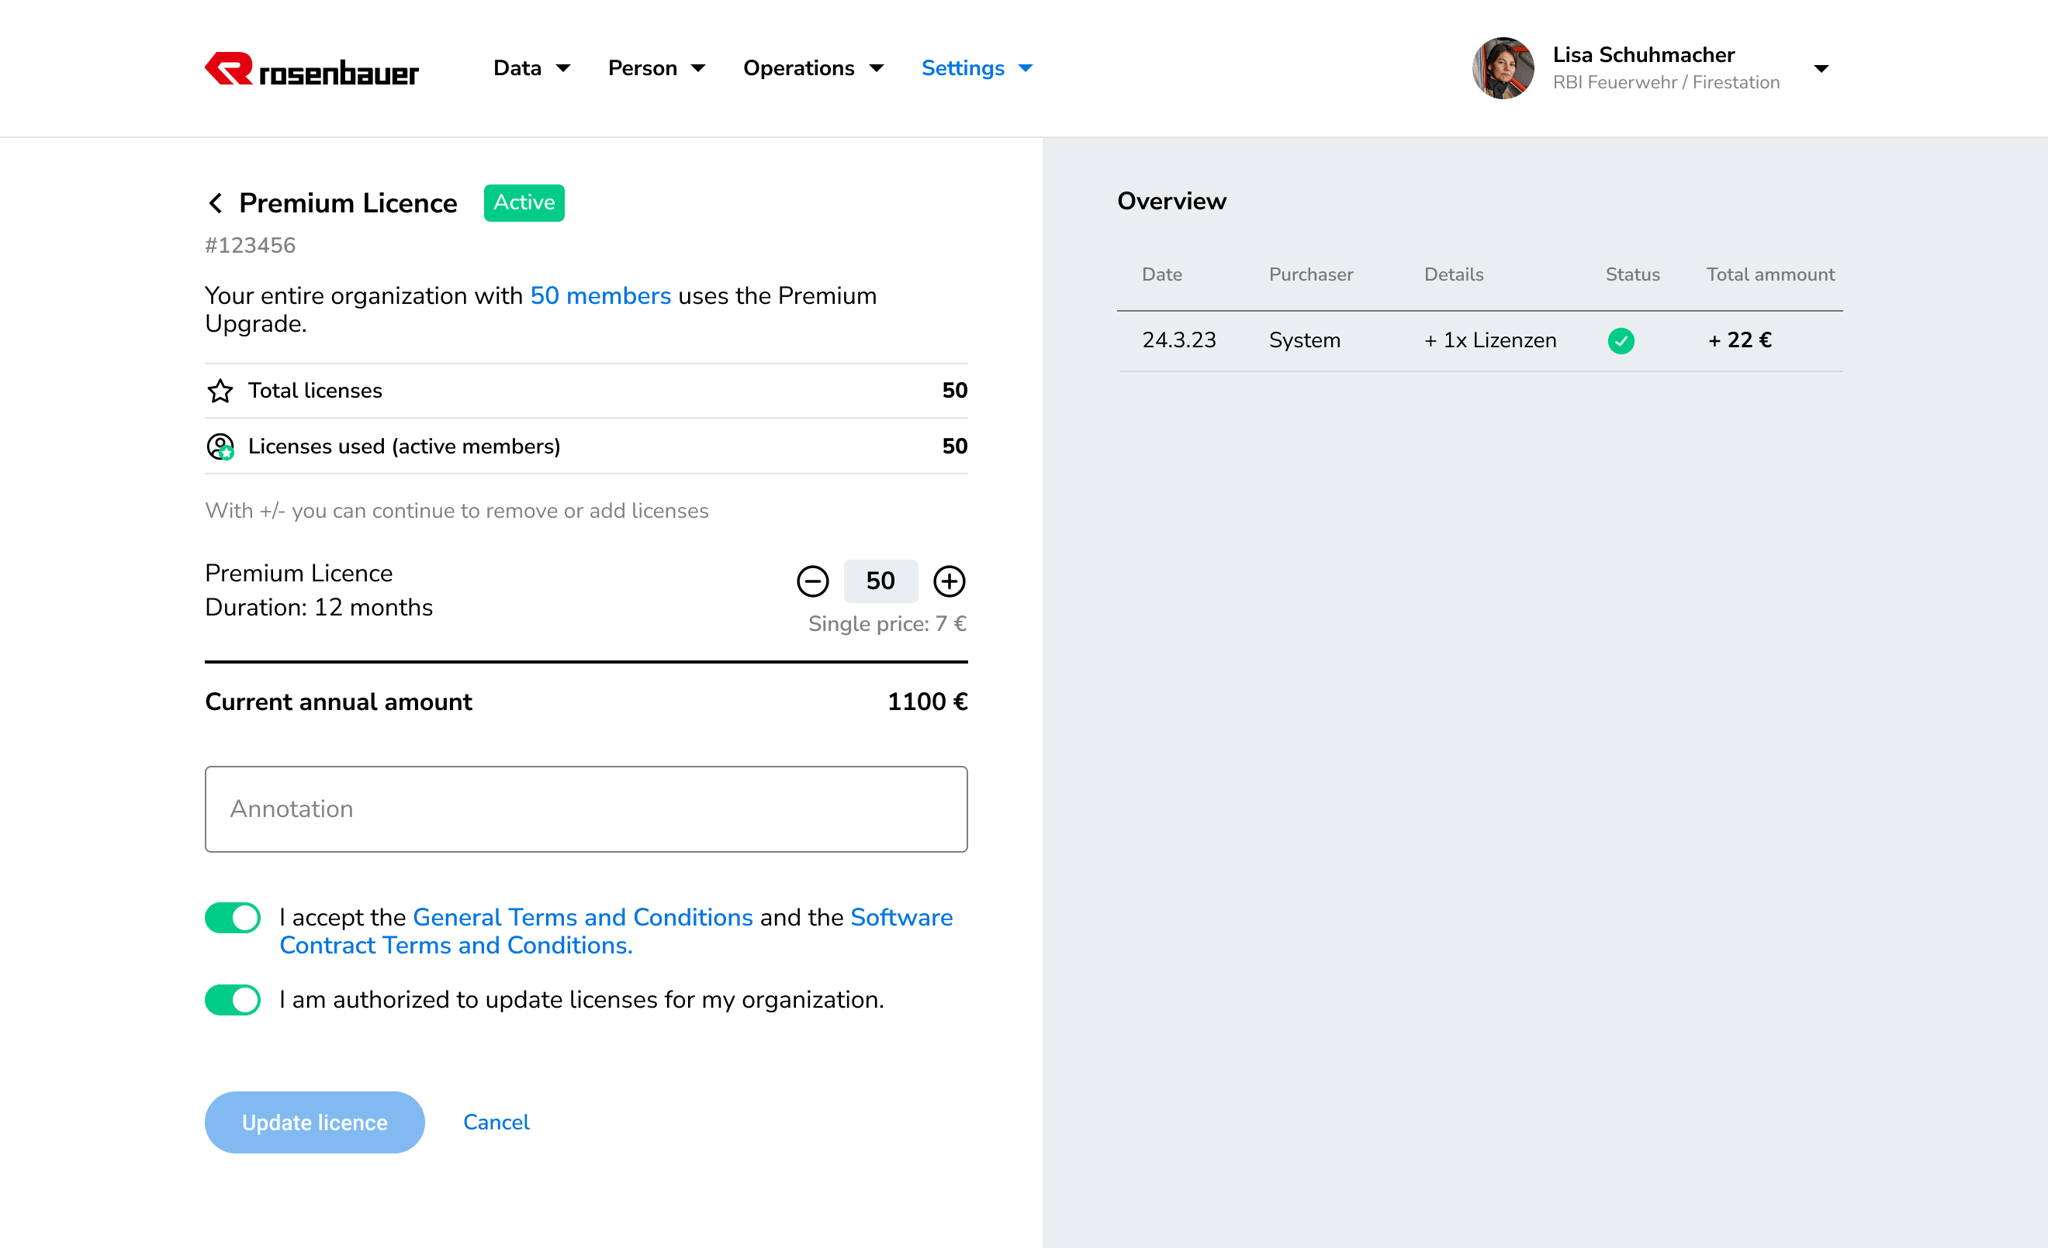This screenshot has height=1248, width=2048.
Task: Click the active members person icon
Action: coord(220,446)
